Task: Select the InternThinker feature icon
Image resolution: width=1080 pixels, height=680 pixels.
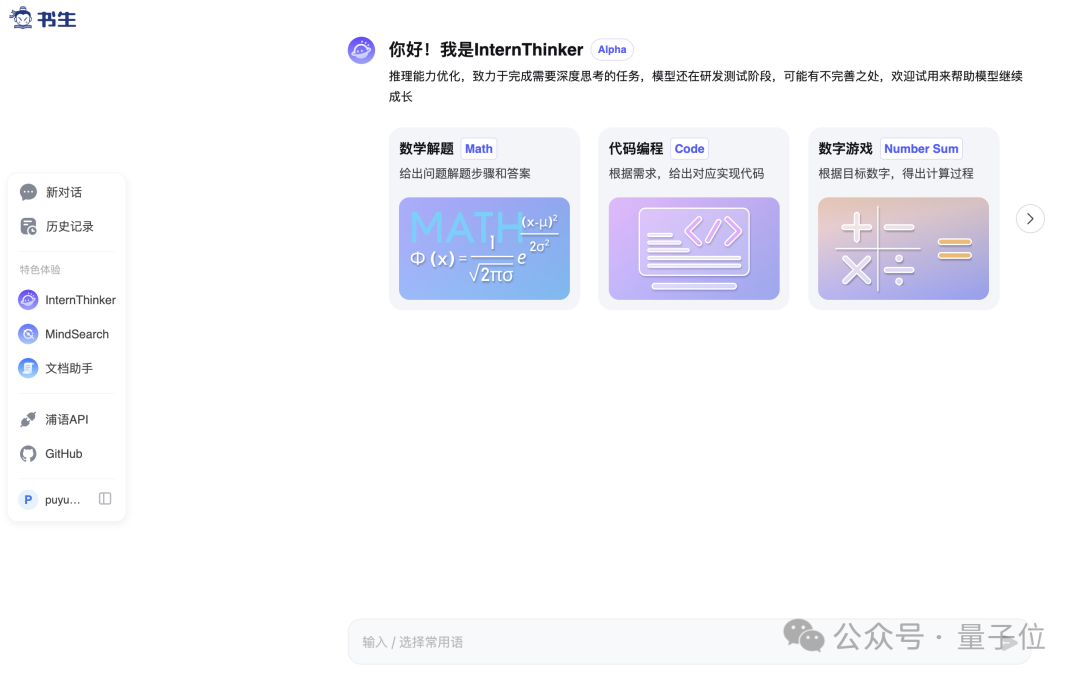Action: 28,300
